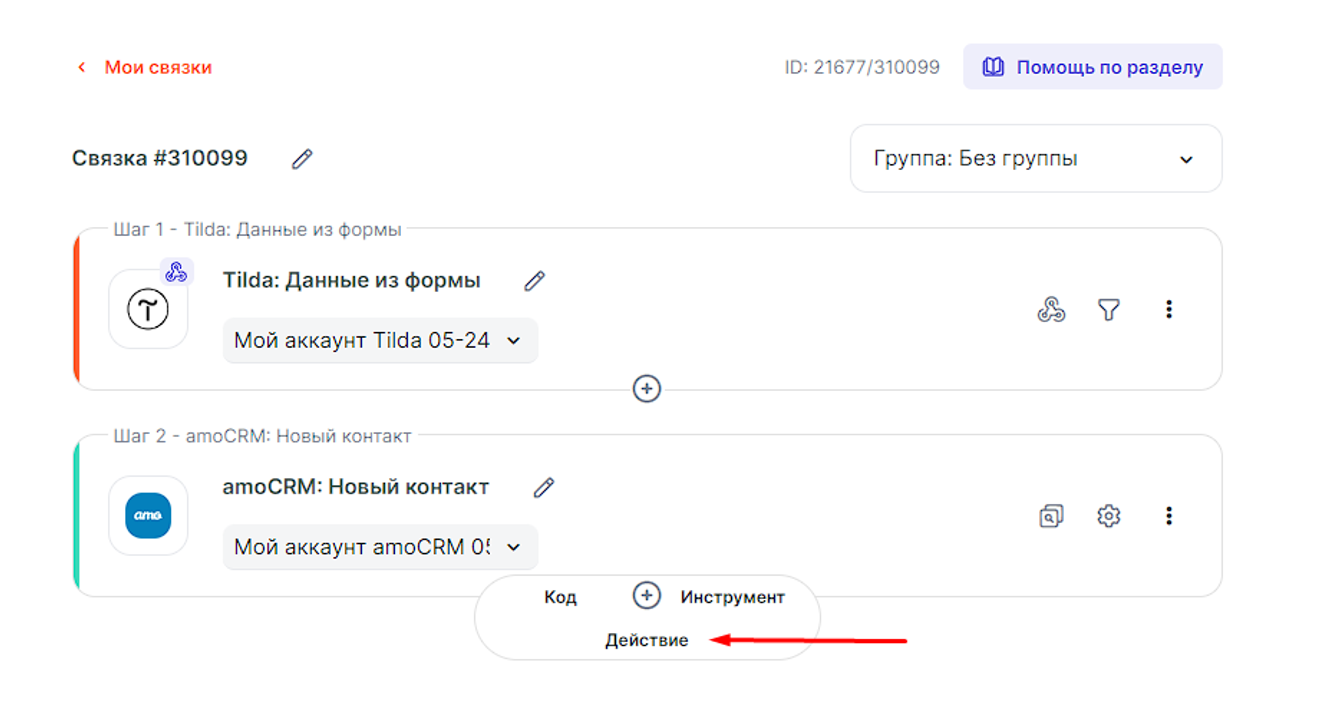Image resolution: width=1320 pixels, height=702 pixels.
Task: Click the search-copy icon in amoCRM step
Action: [1050, 516]
